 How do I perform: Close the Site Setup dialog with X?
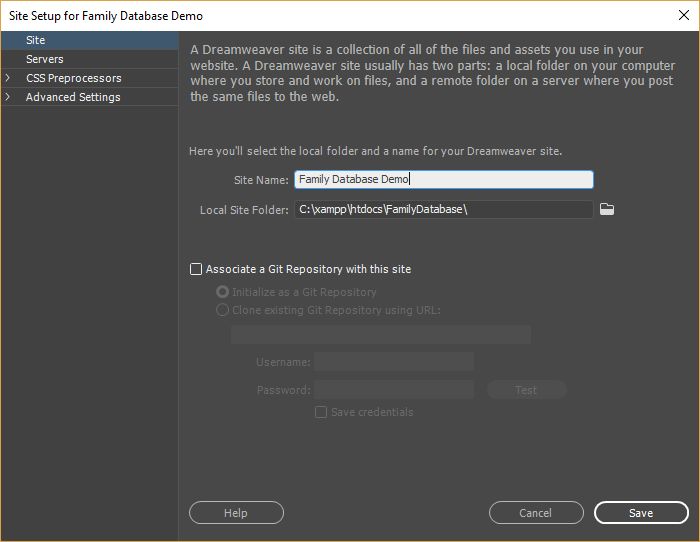click(x=683, y=15)
